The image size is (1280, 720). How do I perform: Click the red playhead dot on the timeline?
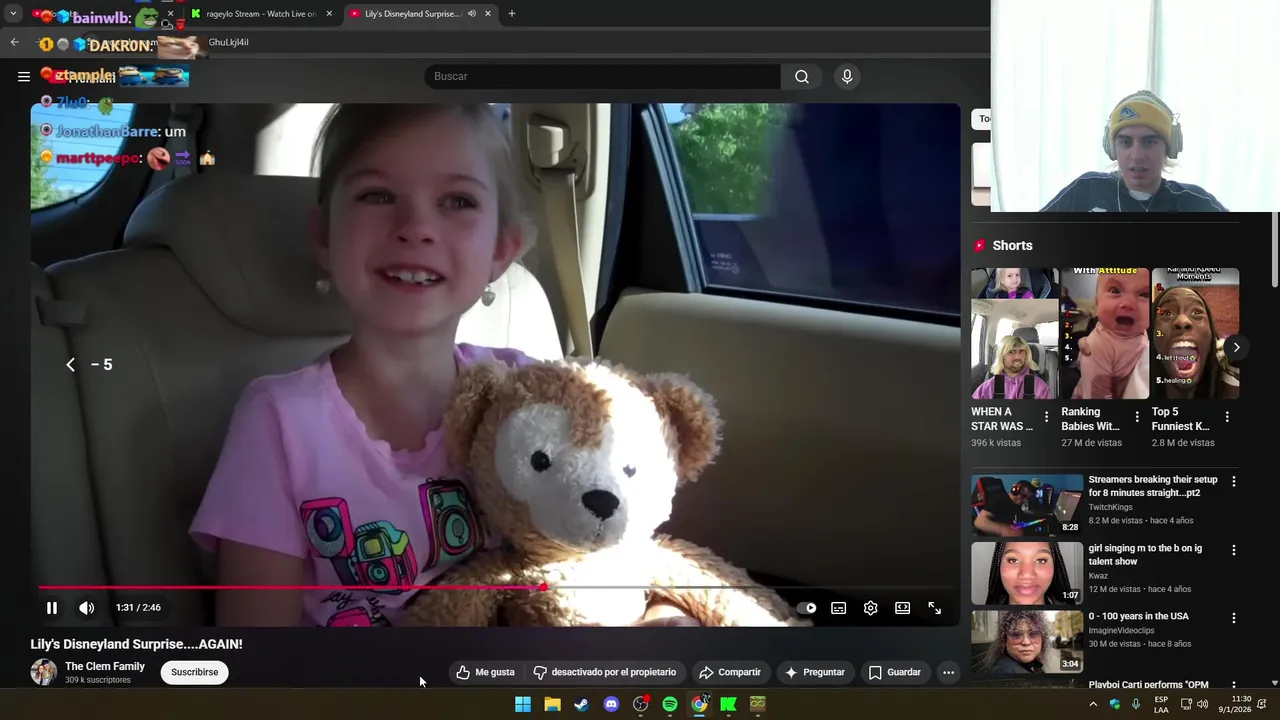pos(543,588)
